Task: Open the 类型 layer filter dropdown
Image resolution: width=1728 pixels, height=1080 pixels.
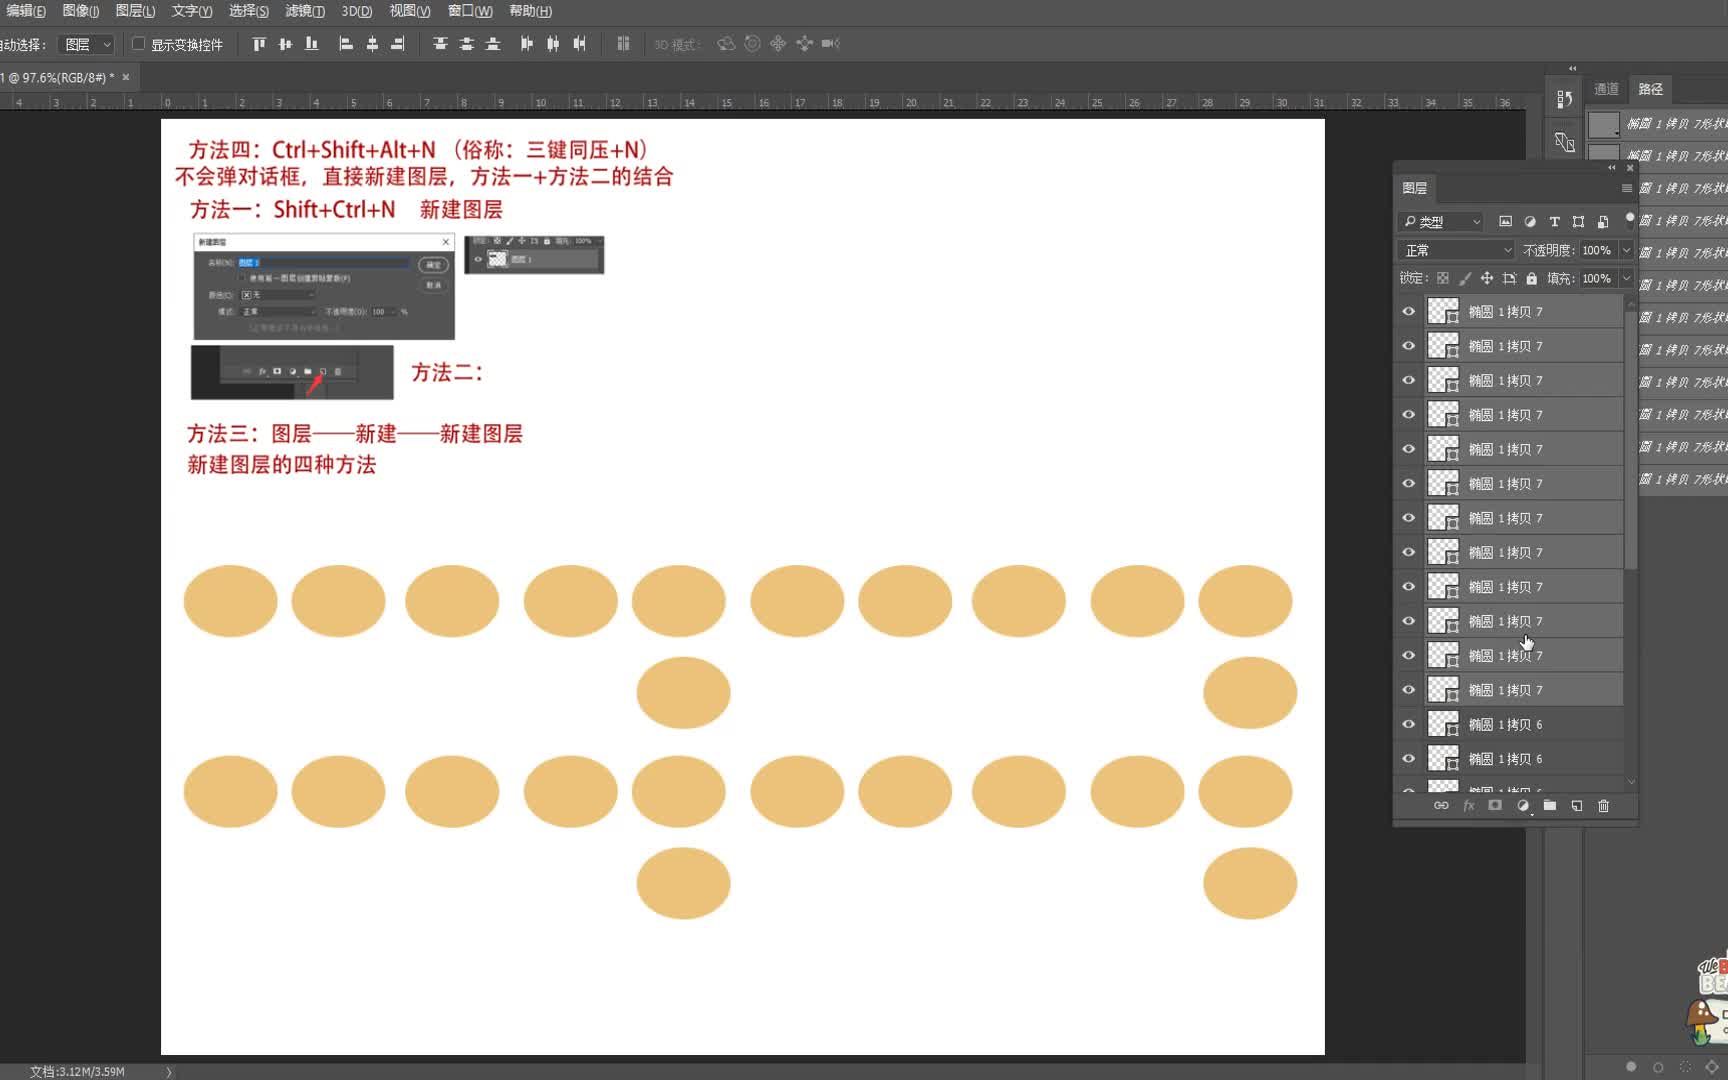Action: [1442, 222]
